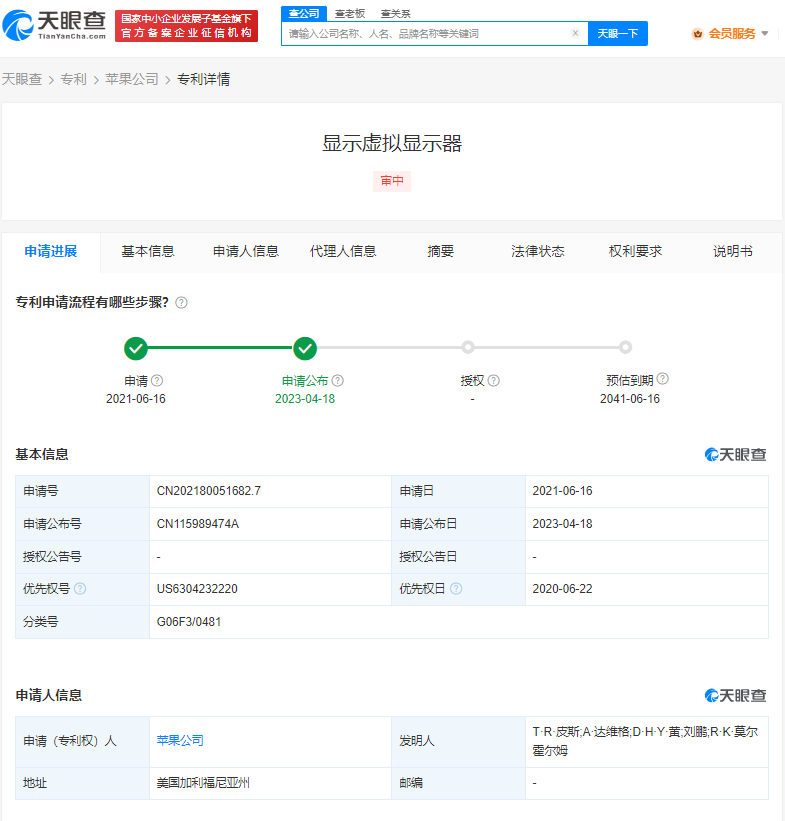The image size is (785, 821).
Task: Click estimated expiry date 2041-06-16
Action: [630, 399]
